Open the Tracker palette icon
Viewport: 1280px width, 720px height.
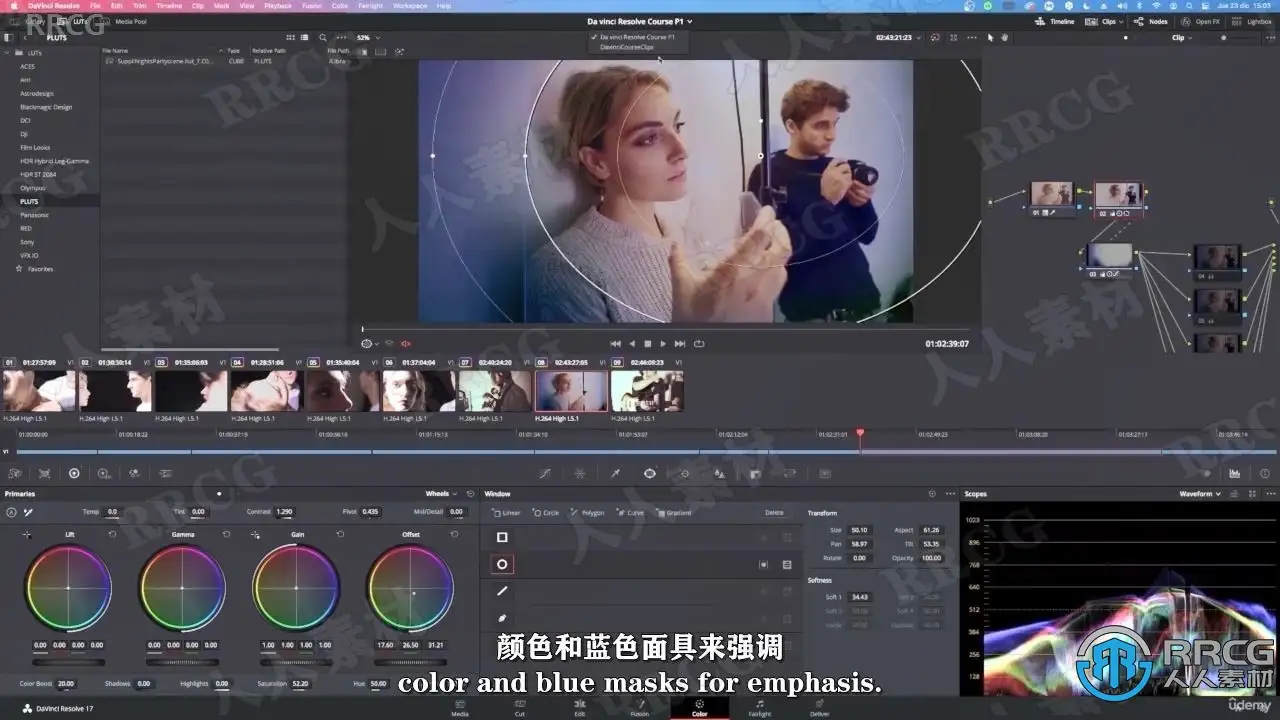[x=684, y=473]
